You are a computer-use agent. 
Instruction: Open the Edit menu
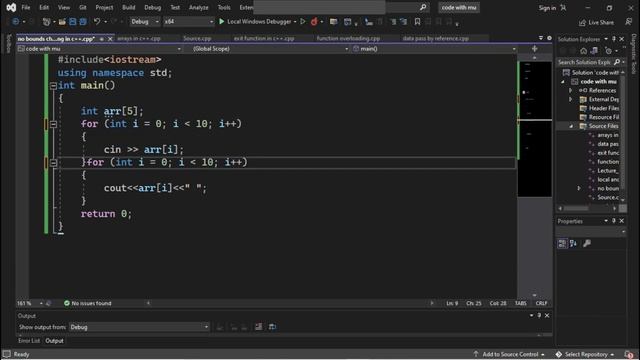(44, 7)
